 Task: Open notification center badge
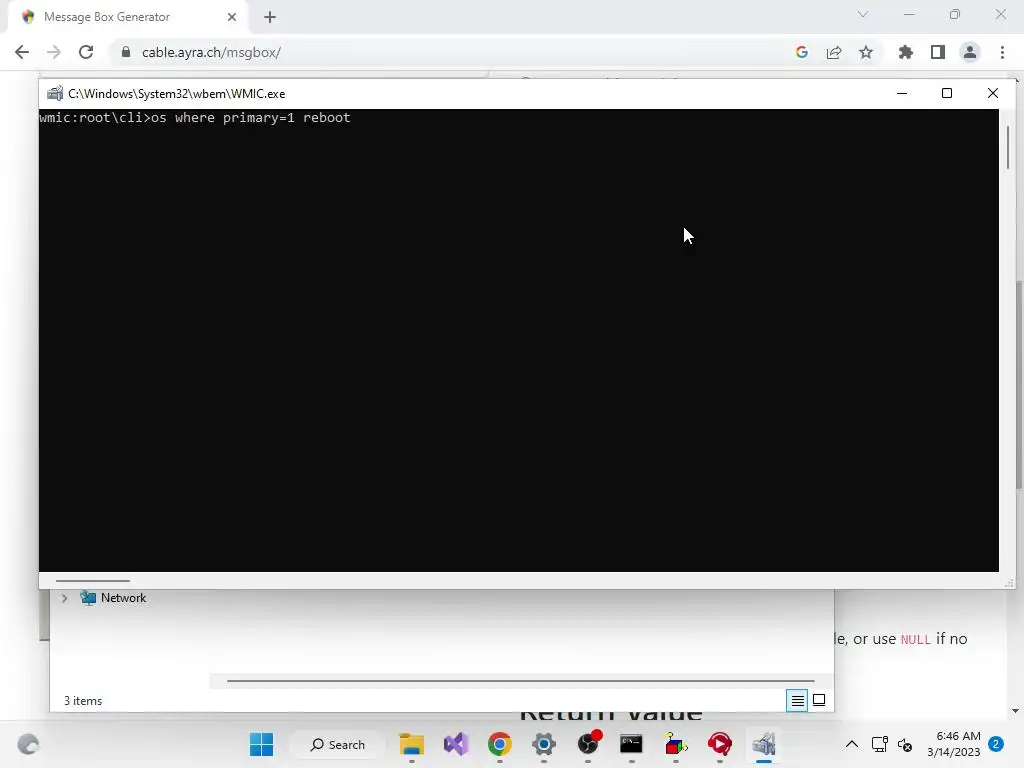tap(996, 744)
